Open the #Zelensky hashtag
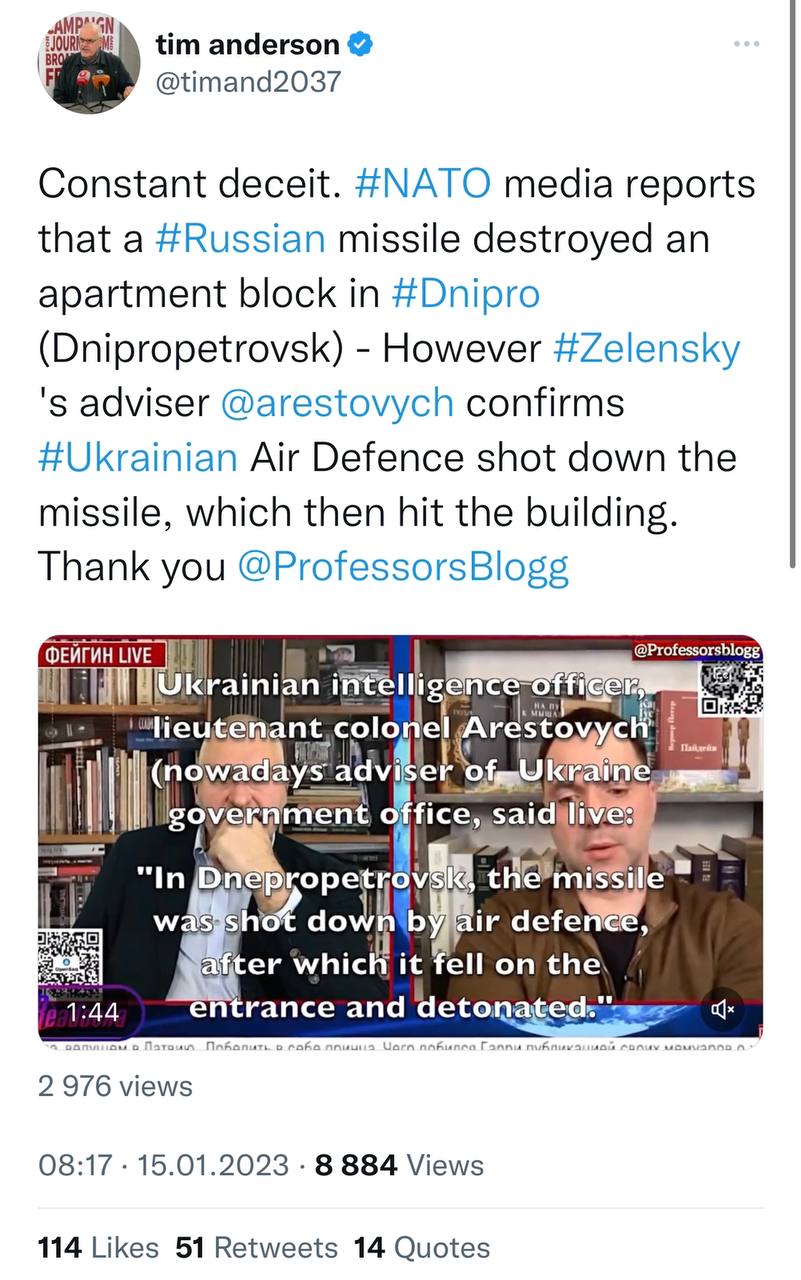 tap(647, 348)
